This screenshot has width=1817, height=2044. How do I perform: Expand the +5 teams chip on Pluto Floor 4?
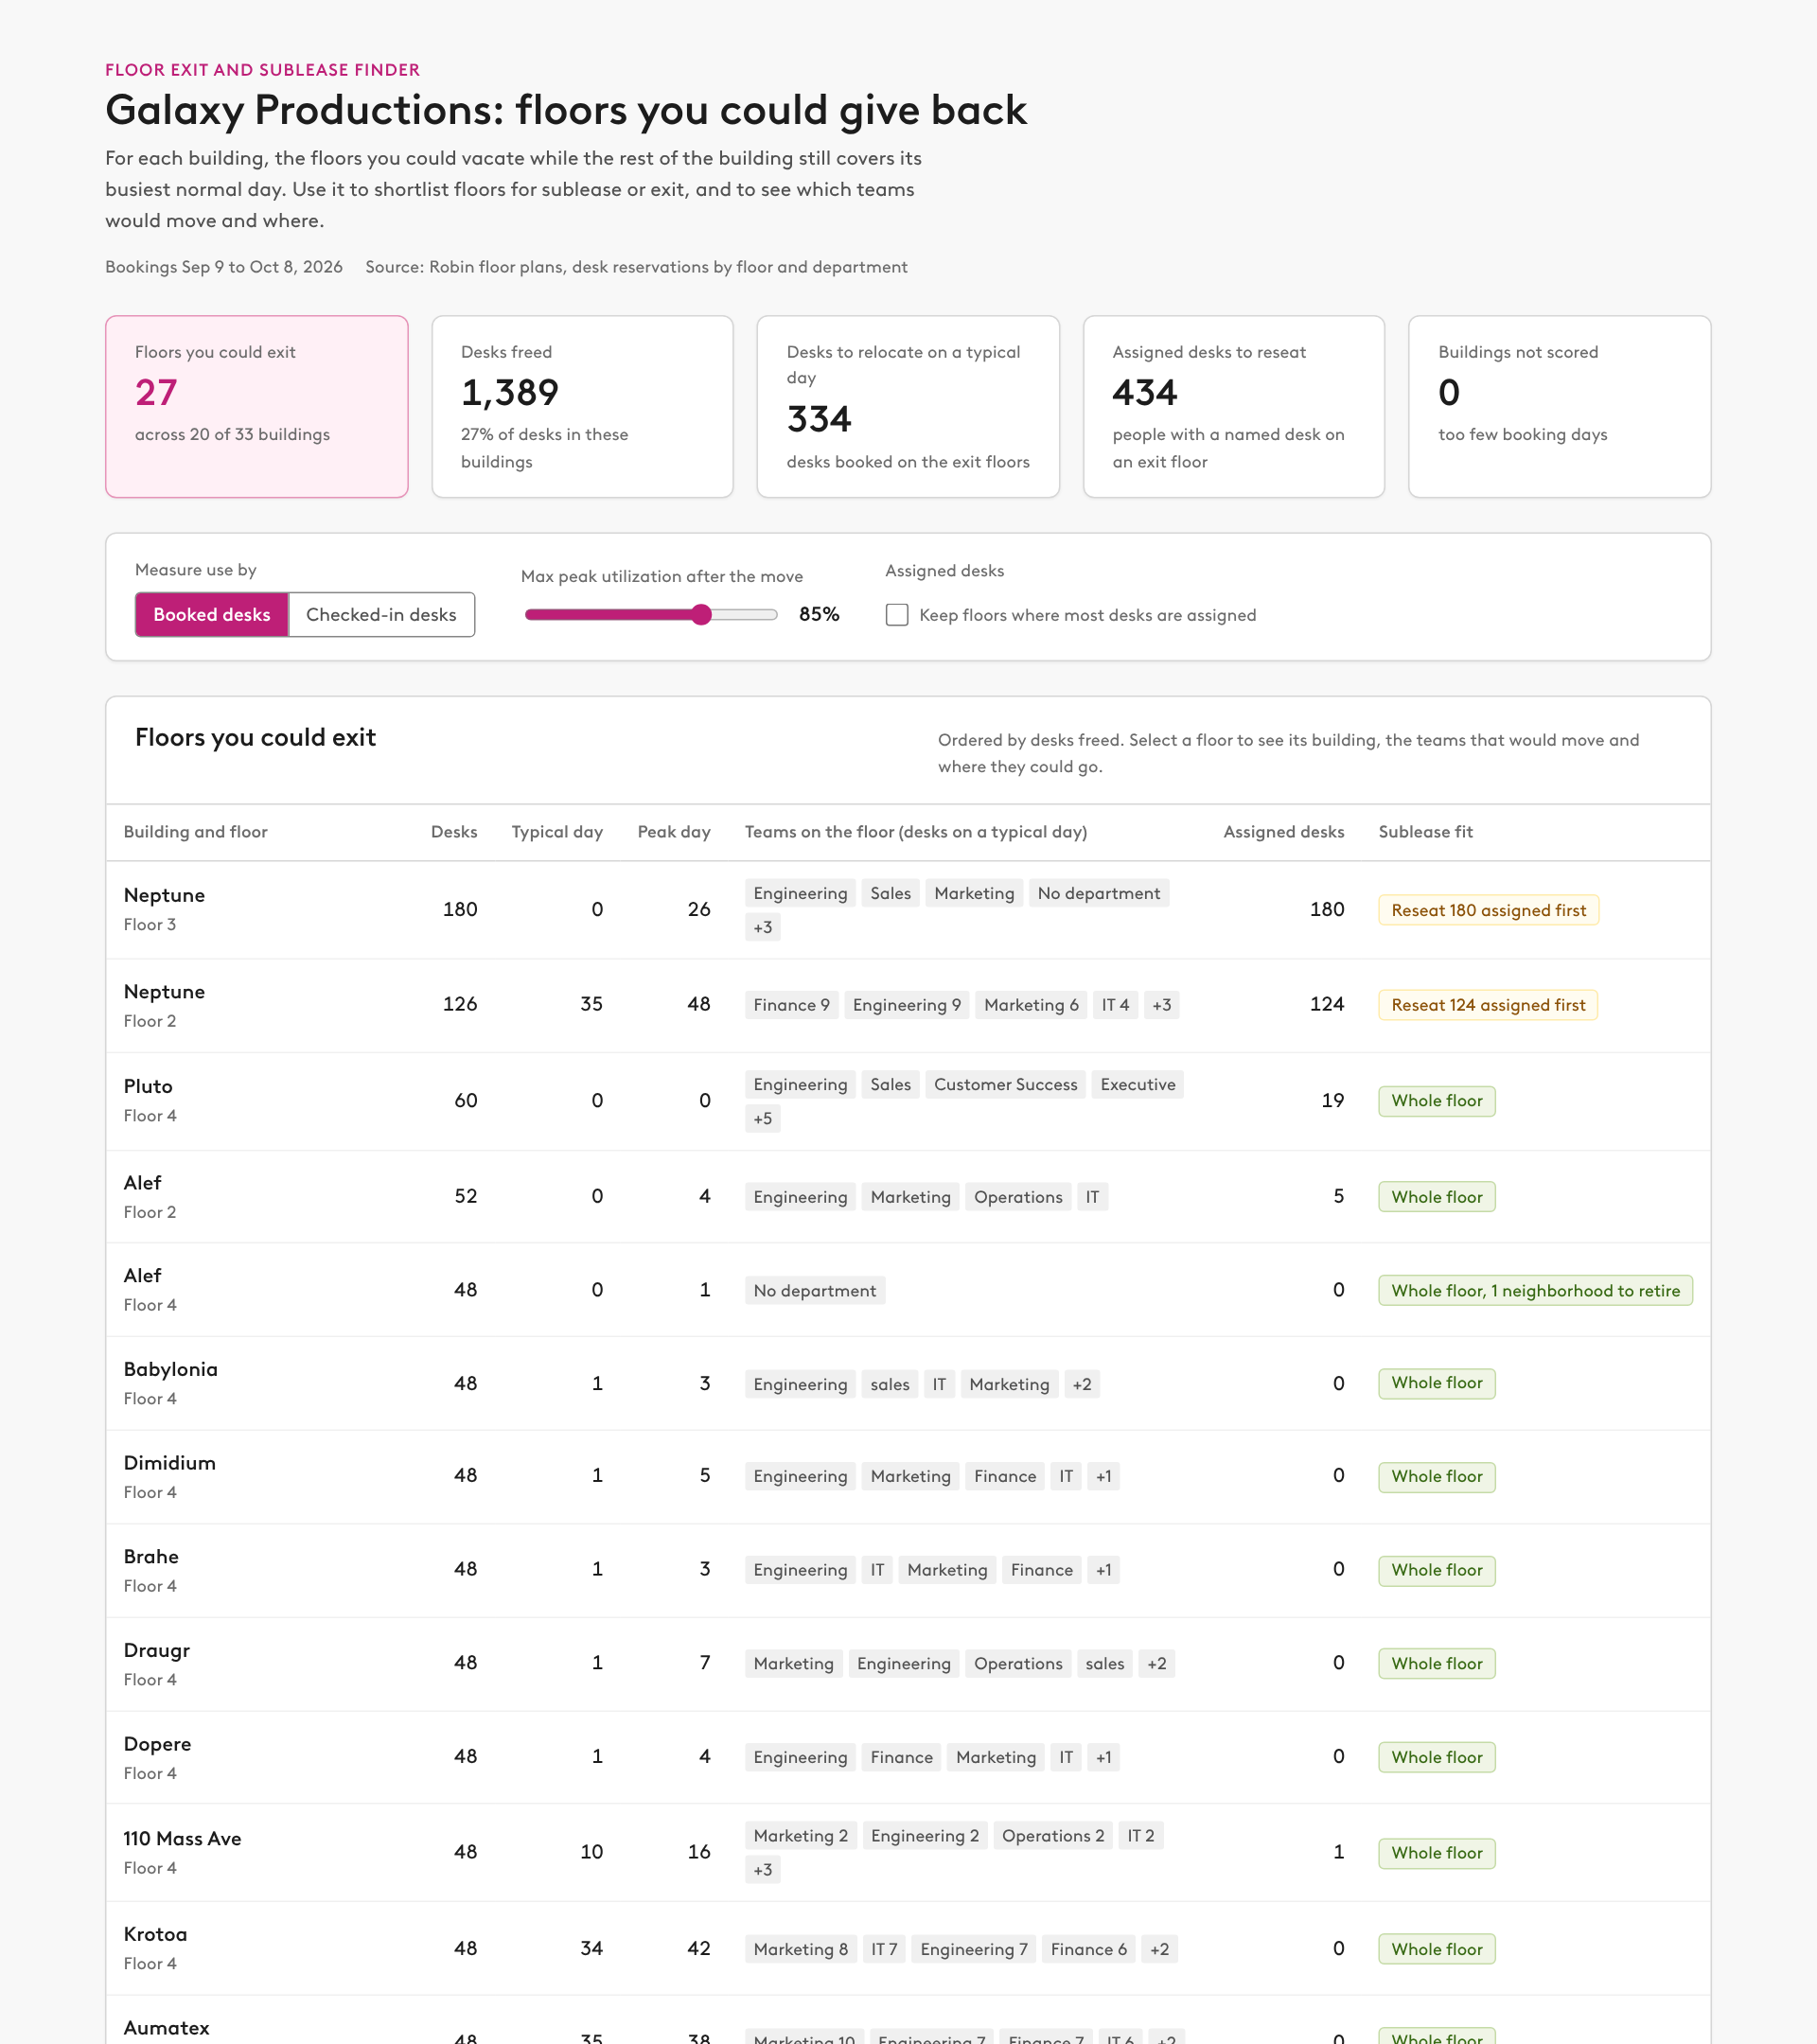tap(763, 1118)
